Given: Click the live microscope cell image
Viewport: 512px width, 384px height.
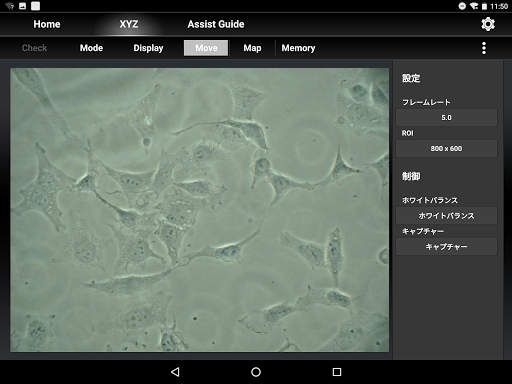Looking at the screenshot, I should click(199, 210).
